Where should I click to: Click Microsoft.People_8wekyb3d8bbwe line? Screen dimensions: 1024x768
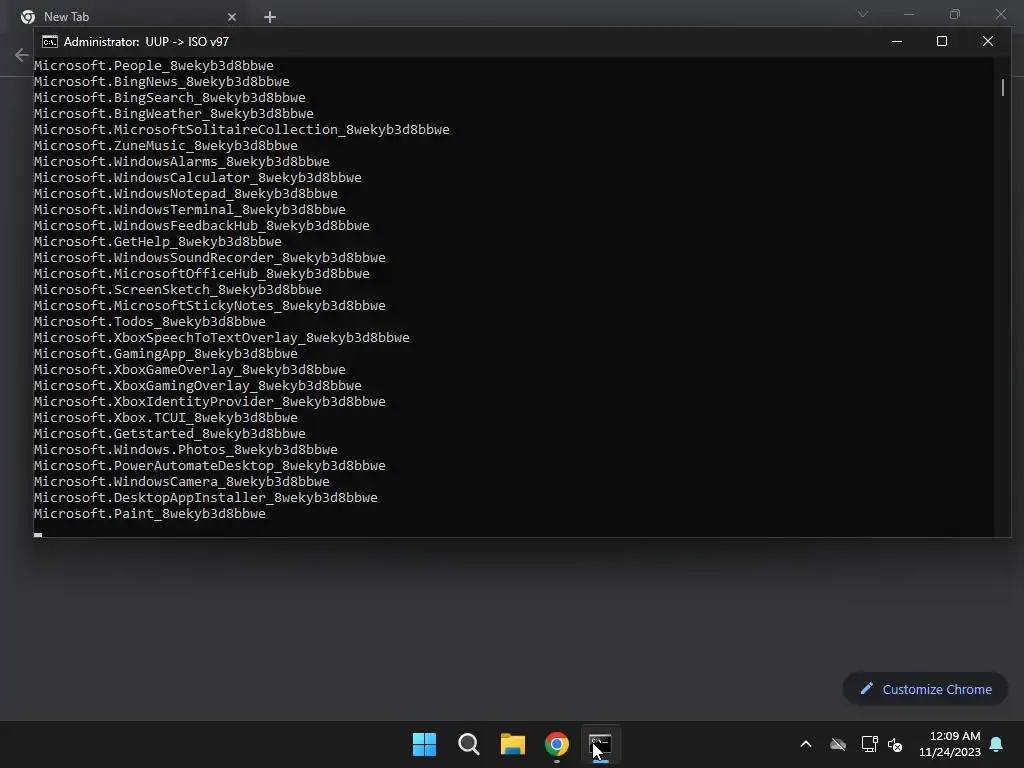click(153, 65)
